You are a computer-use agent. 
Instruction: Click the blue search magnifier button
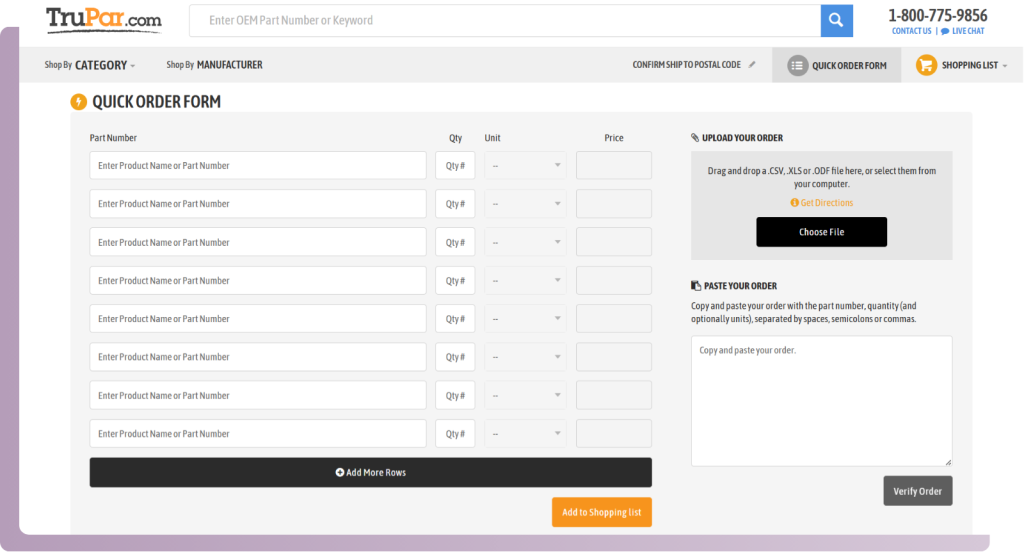(x=836, y=20)
